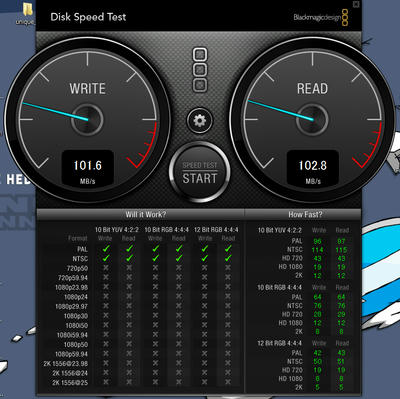Viewport: 400px width, 399px height.
Task: Click the 2K 1556@23.98 format row label
Action: (66, 363)
